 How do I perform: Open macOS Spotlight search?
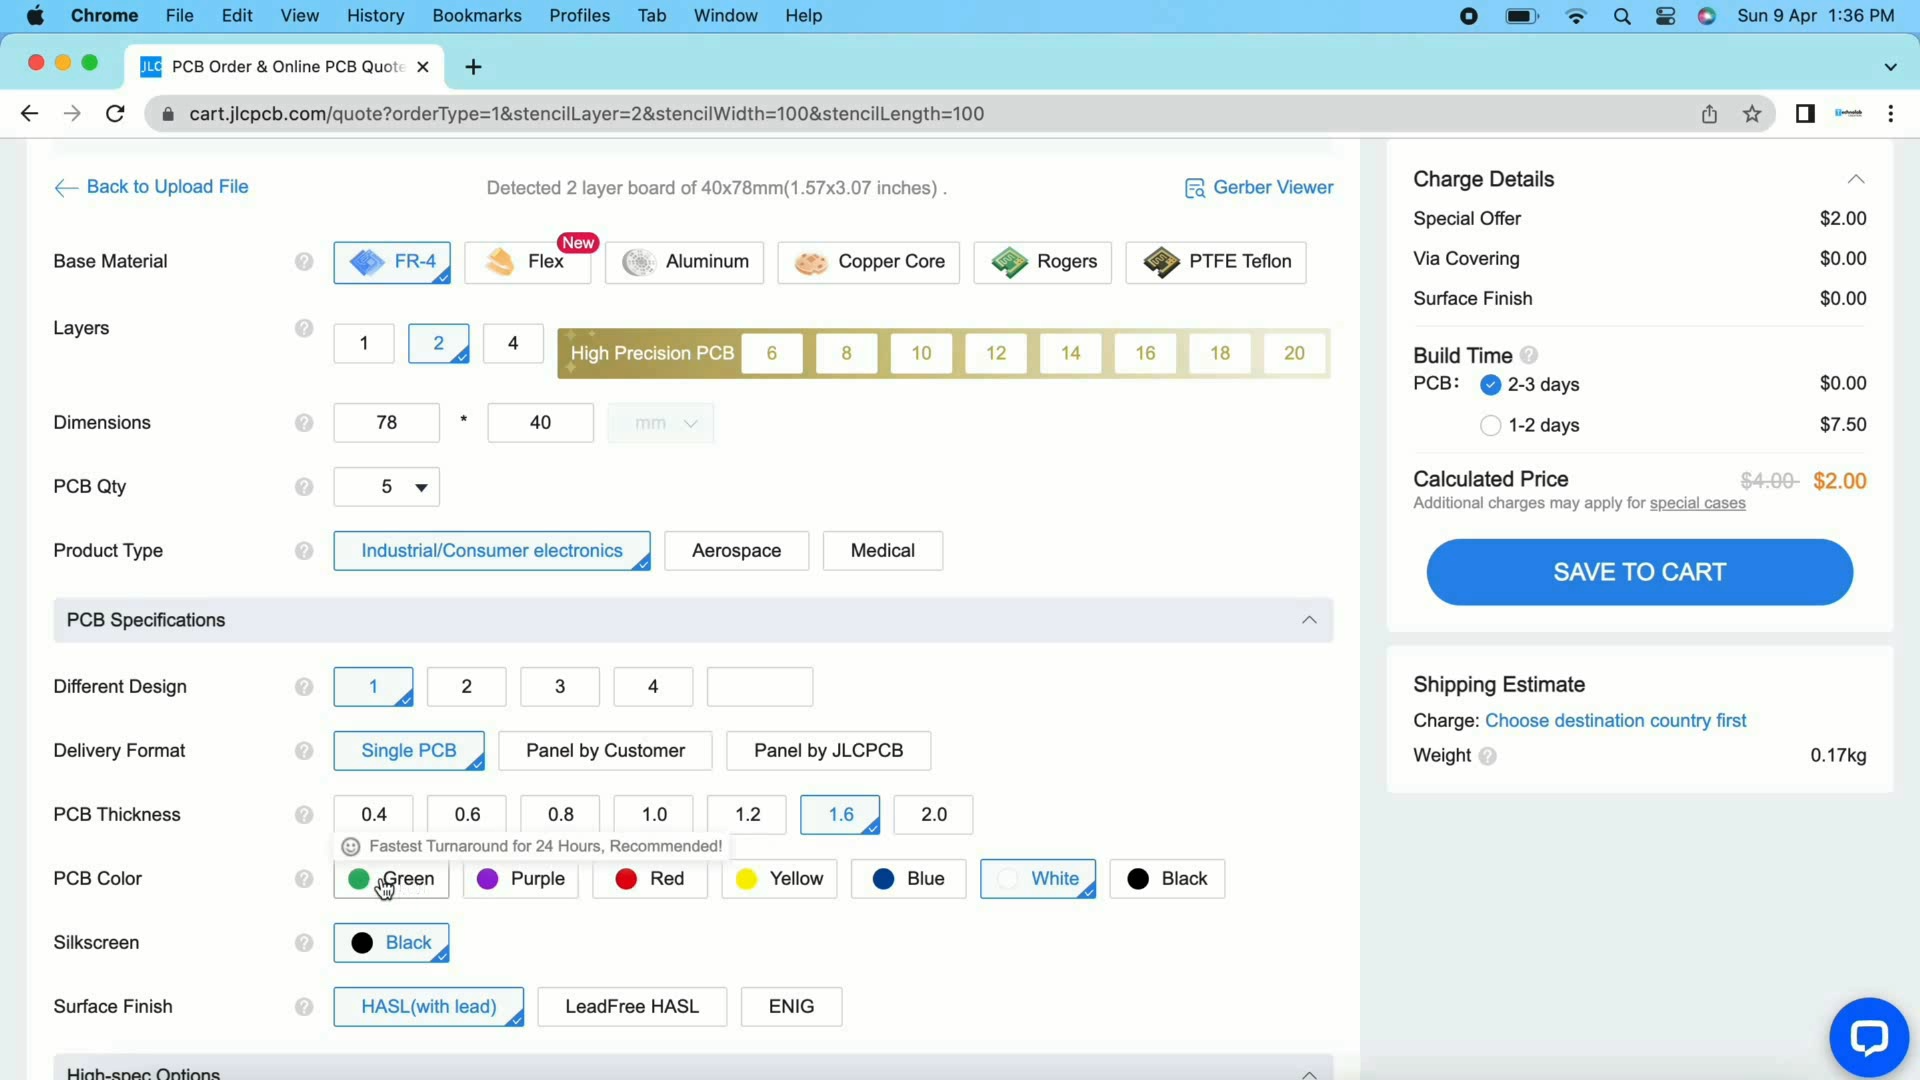click(1622, 16)
